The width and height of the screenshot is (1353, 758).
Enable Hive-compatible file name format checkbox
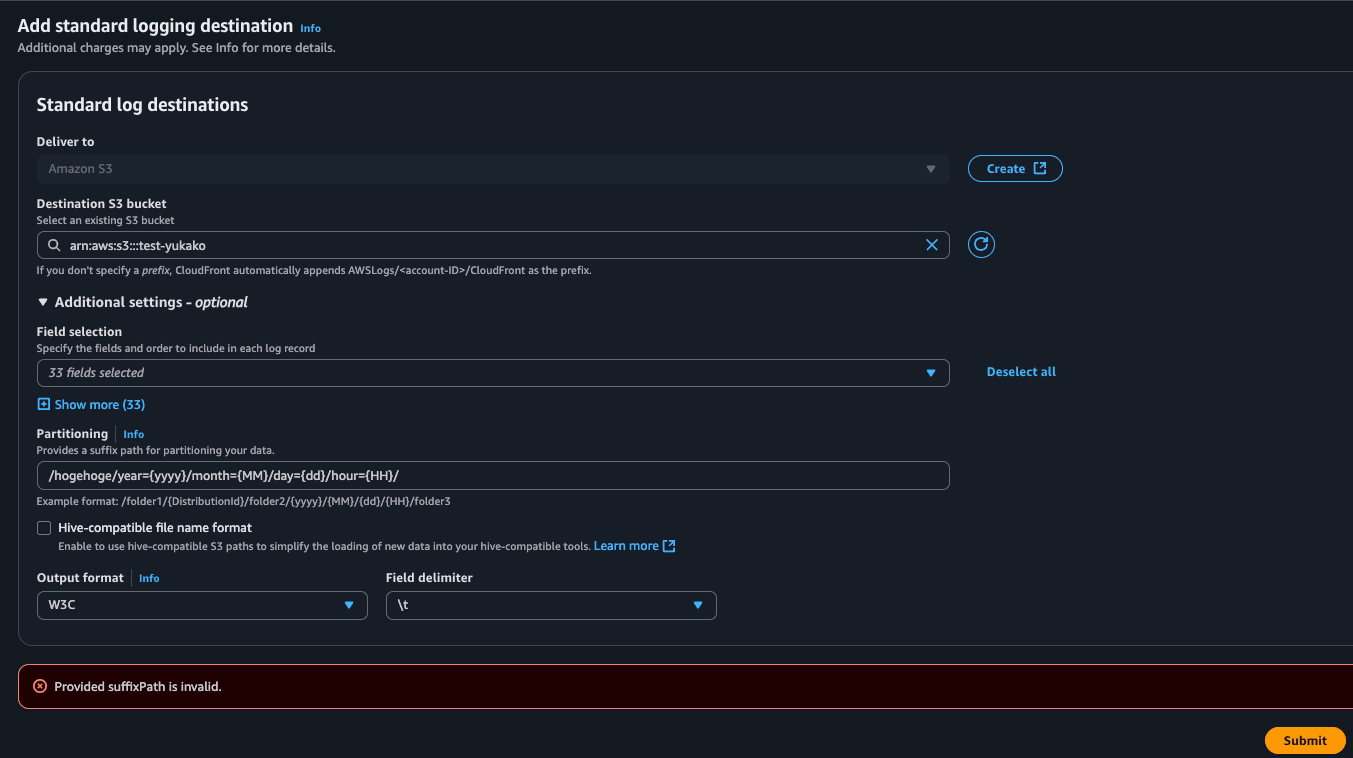[44, 528]
